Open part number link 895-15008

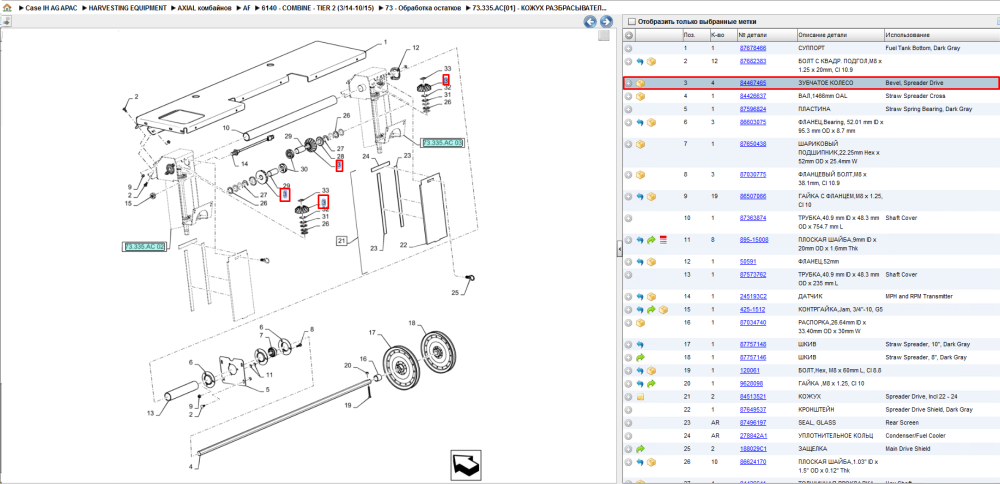(753, 240)
